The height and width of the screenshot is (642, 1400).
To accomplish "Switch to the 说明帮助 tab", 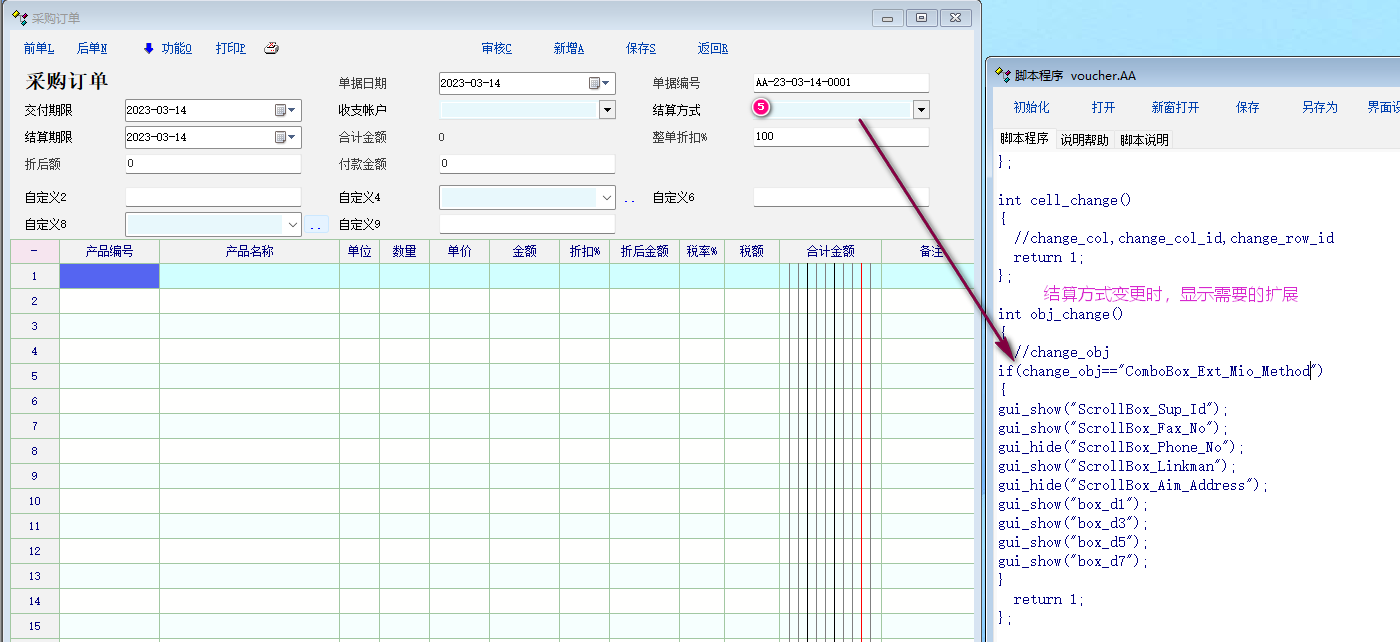I will point(1084,140).
